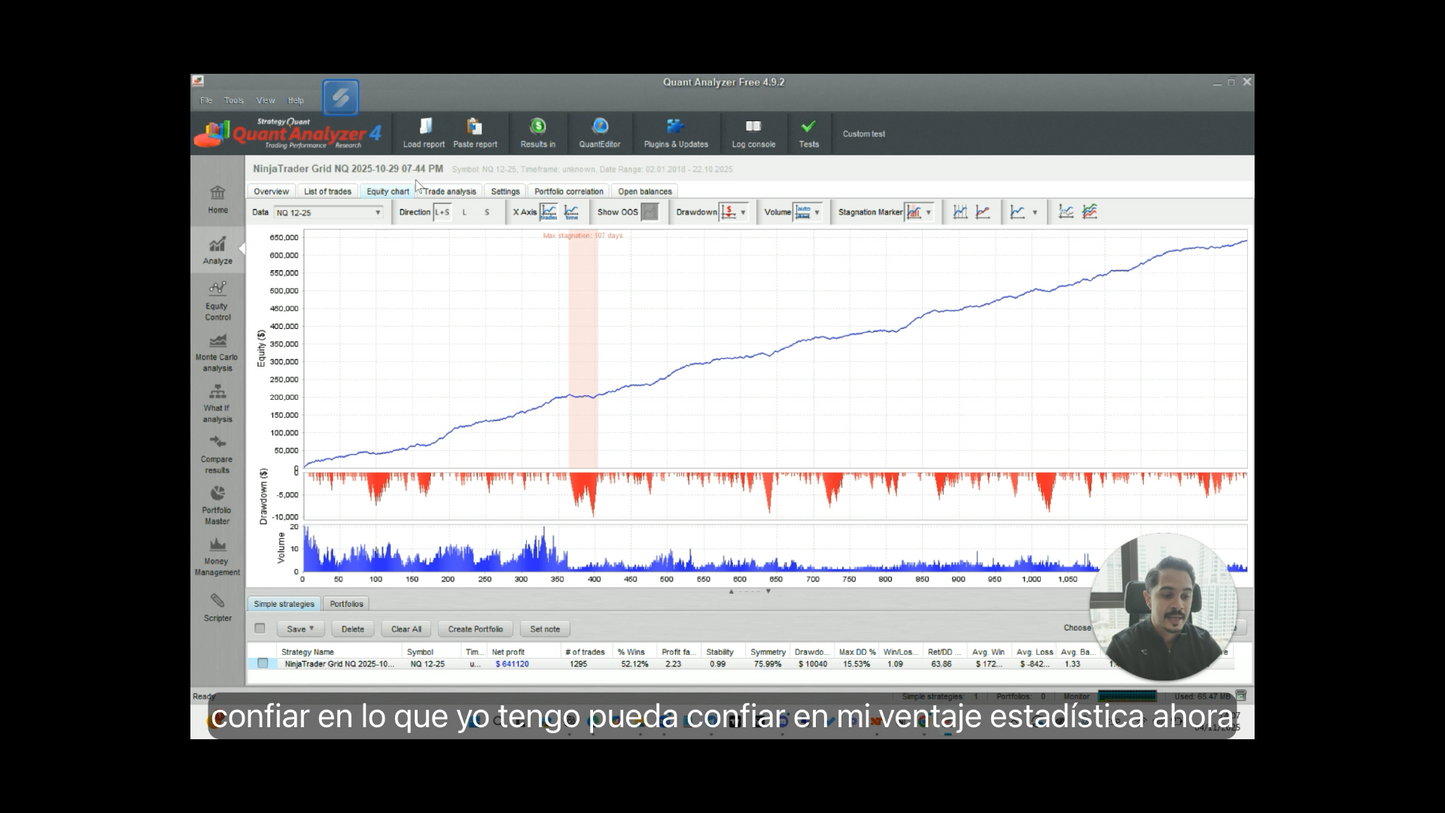This screenshot has height=813, width=1445.
Task: Switch to the Trade analysis tab
Action: pyautogui.click(x=450, y=191)
